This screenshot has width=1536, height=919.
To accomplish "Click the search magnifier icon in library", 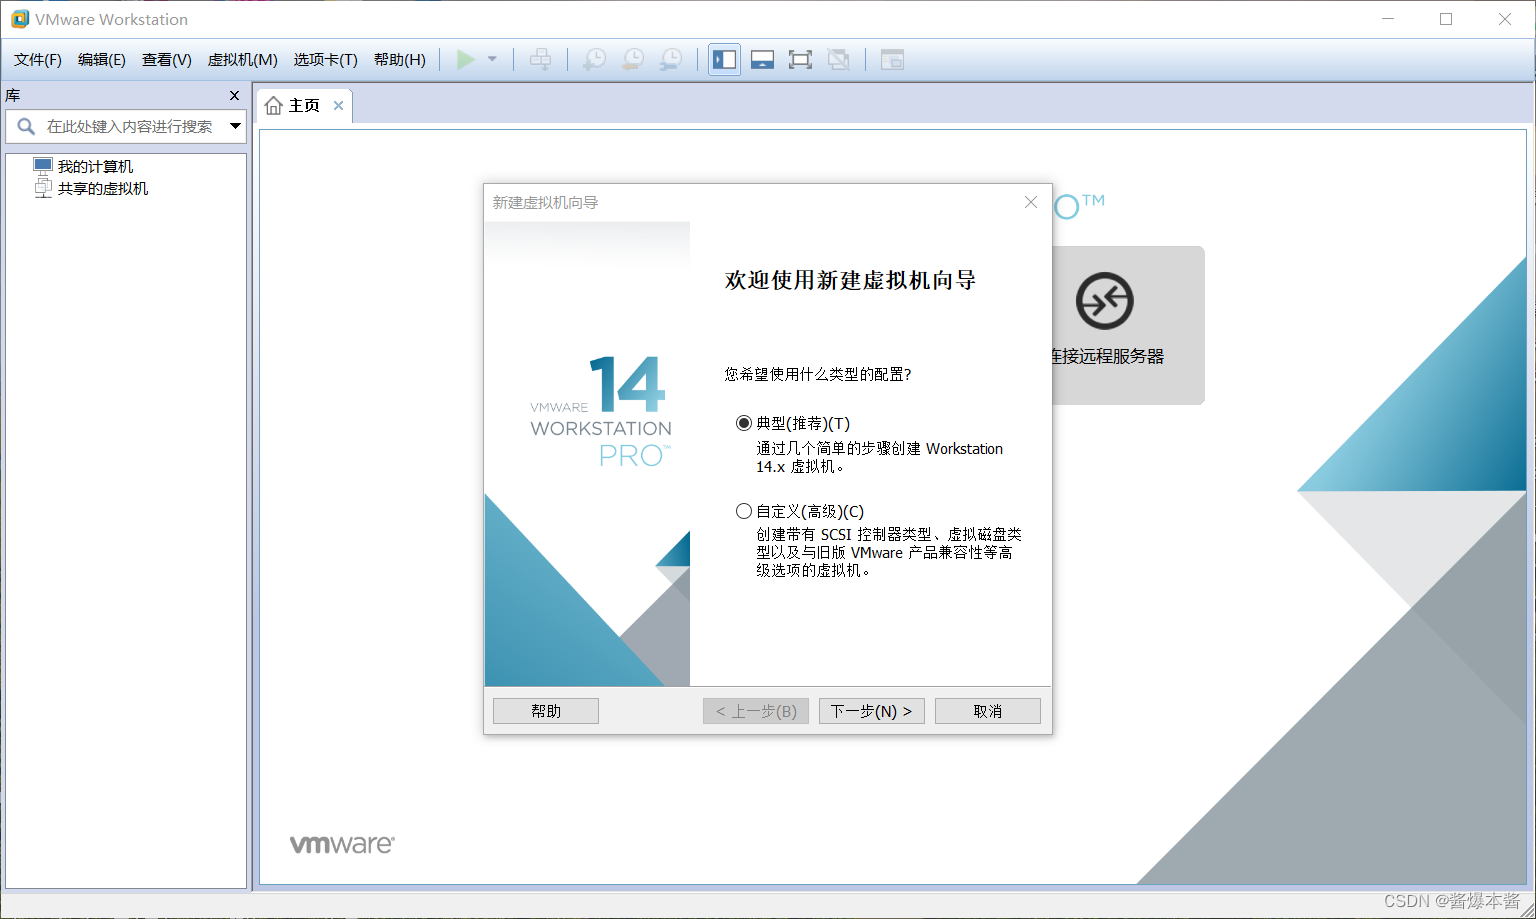I will tap(26, 126).
